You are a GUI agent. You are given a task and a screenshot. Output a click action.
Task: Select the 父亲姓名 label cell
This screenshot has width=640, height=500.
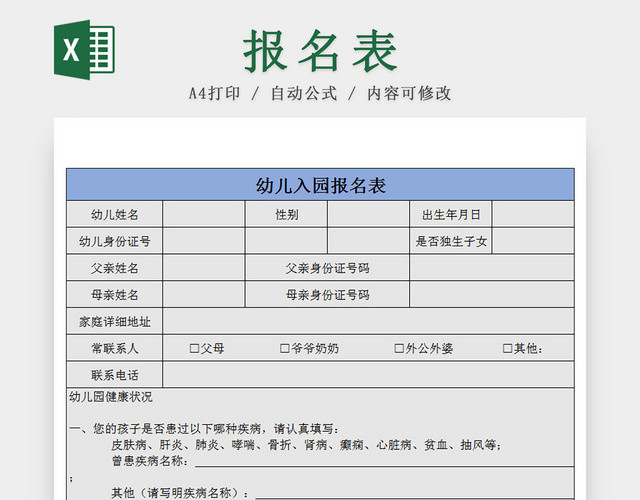(x=115, y=268)
